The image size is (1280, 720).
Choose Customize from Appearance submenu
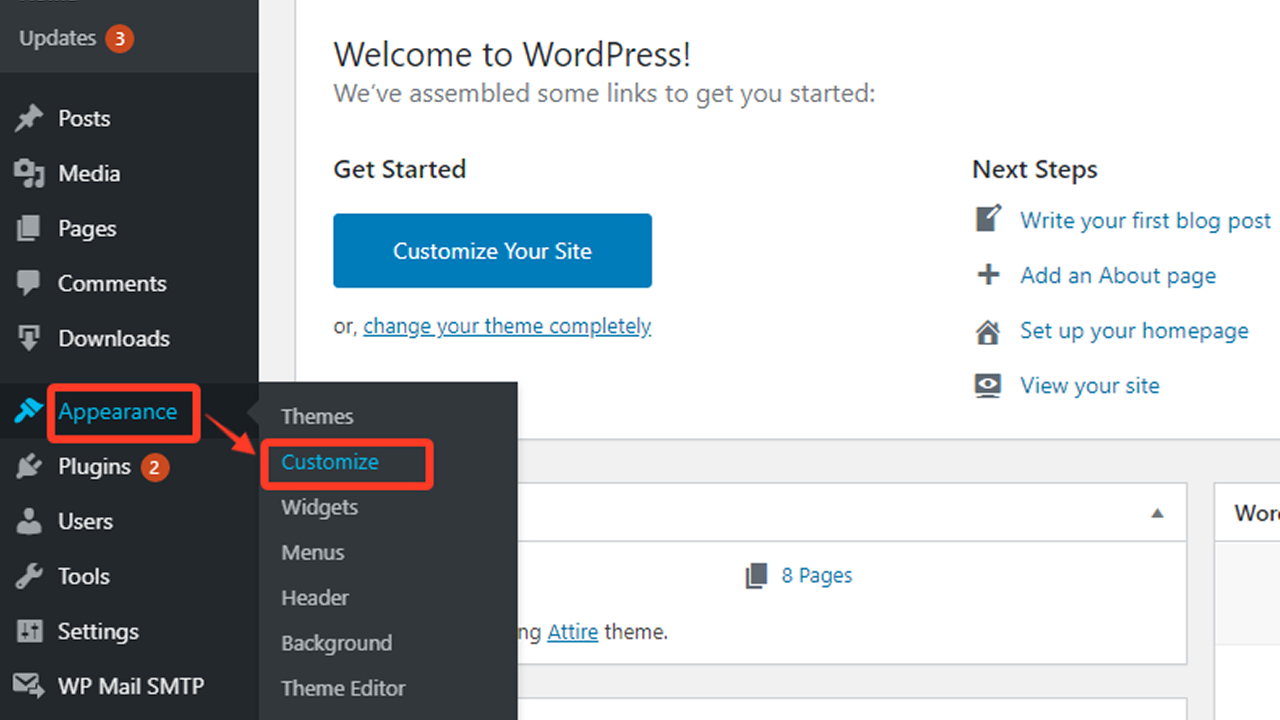point(330,462)
